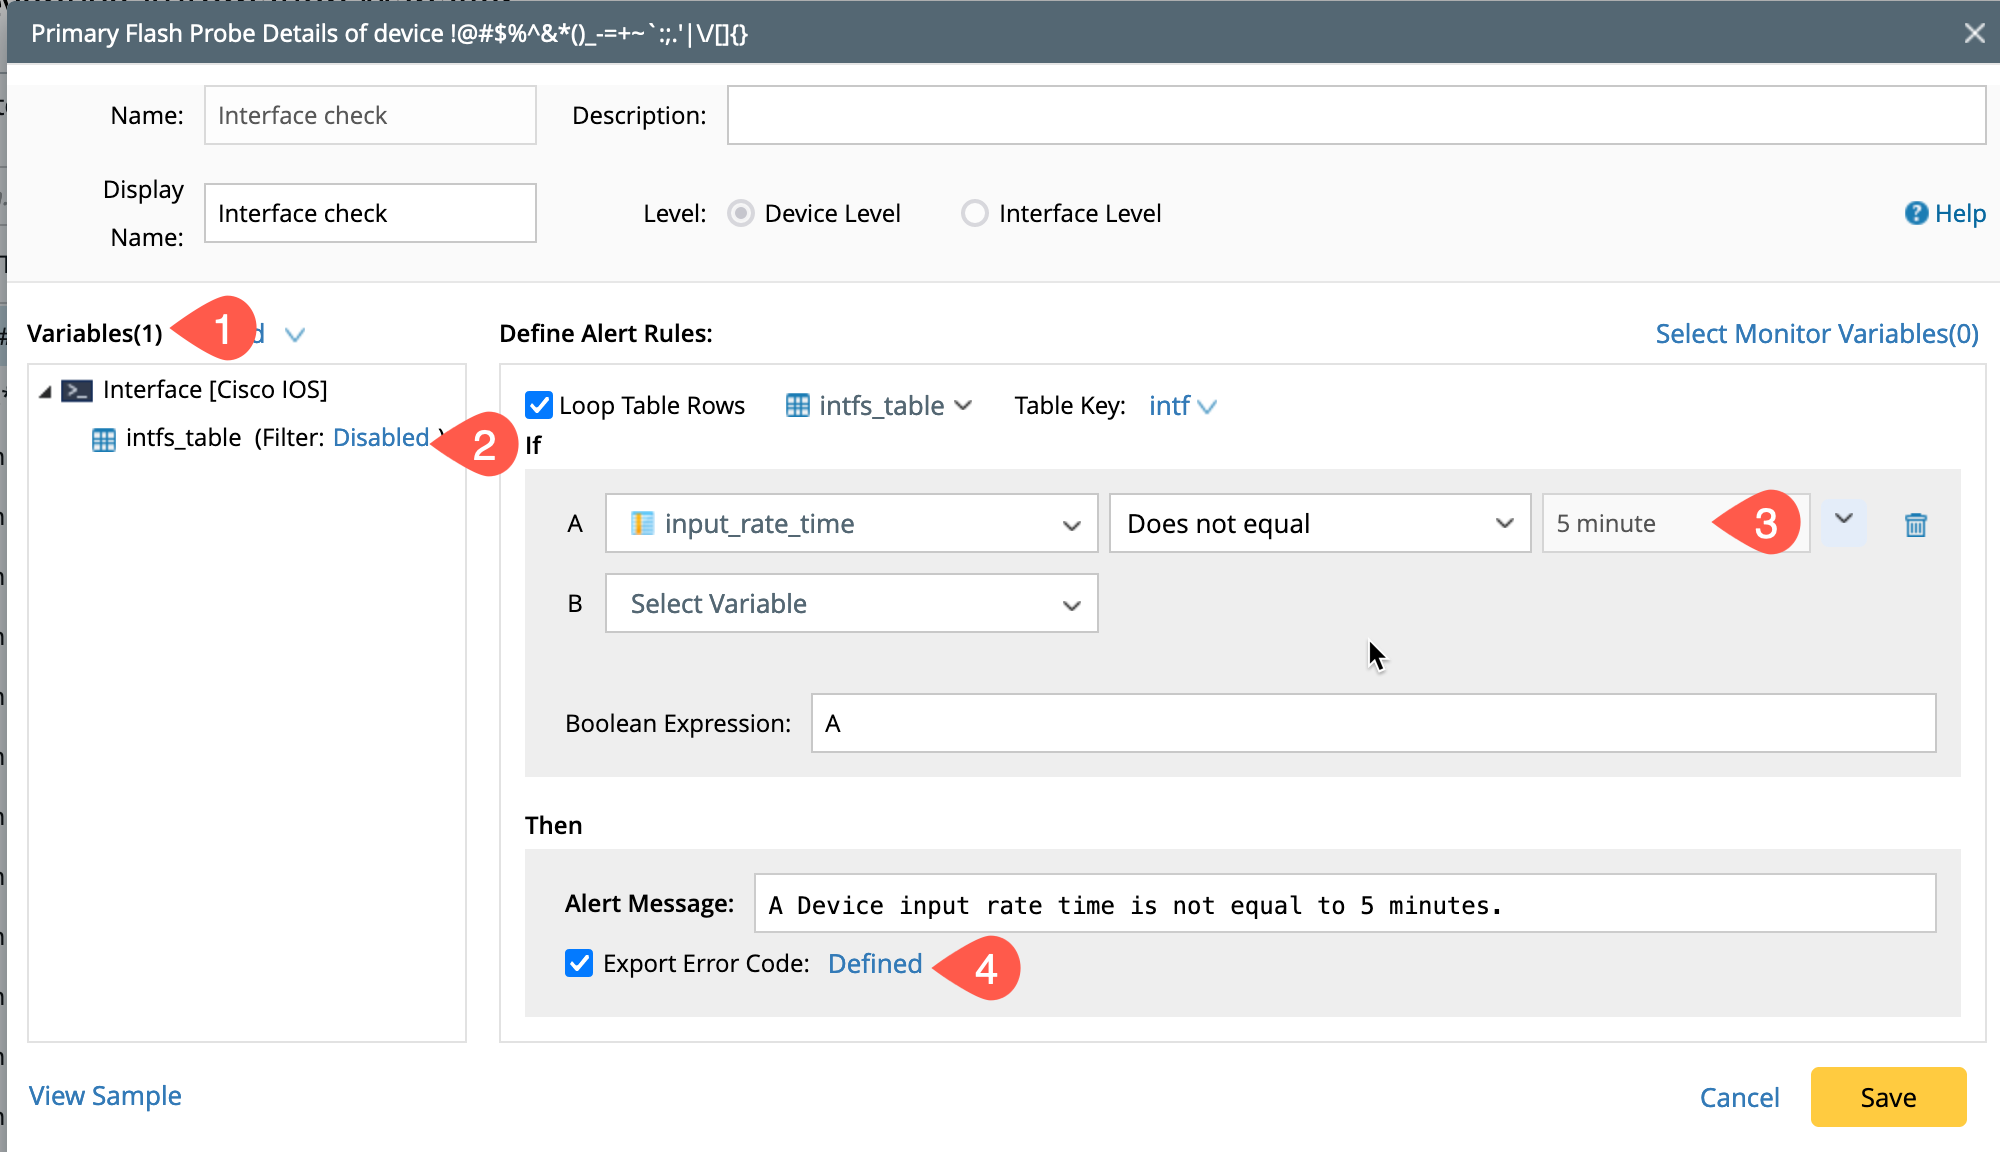
Task: Click into the Boolean Expression field
Action: 1372,723
